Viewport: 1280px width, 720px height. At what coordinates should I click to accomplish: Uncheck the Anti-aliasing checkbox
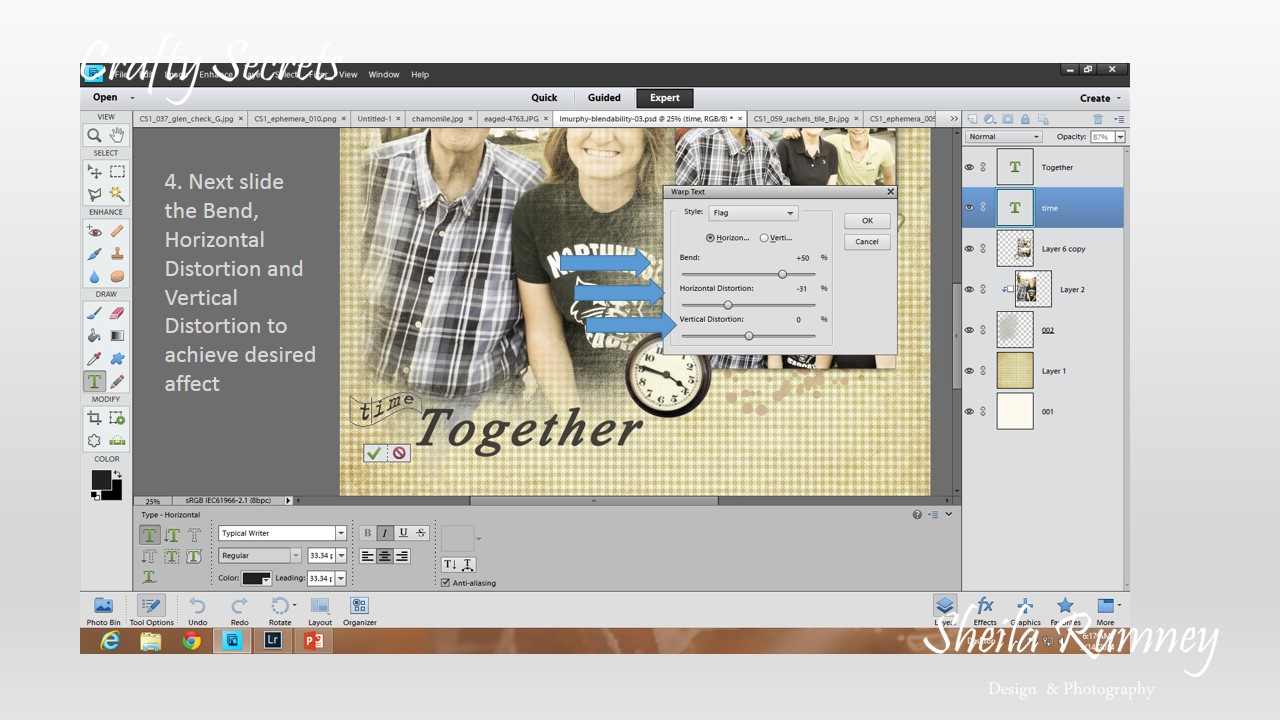[x=445, y=582]
